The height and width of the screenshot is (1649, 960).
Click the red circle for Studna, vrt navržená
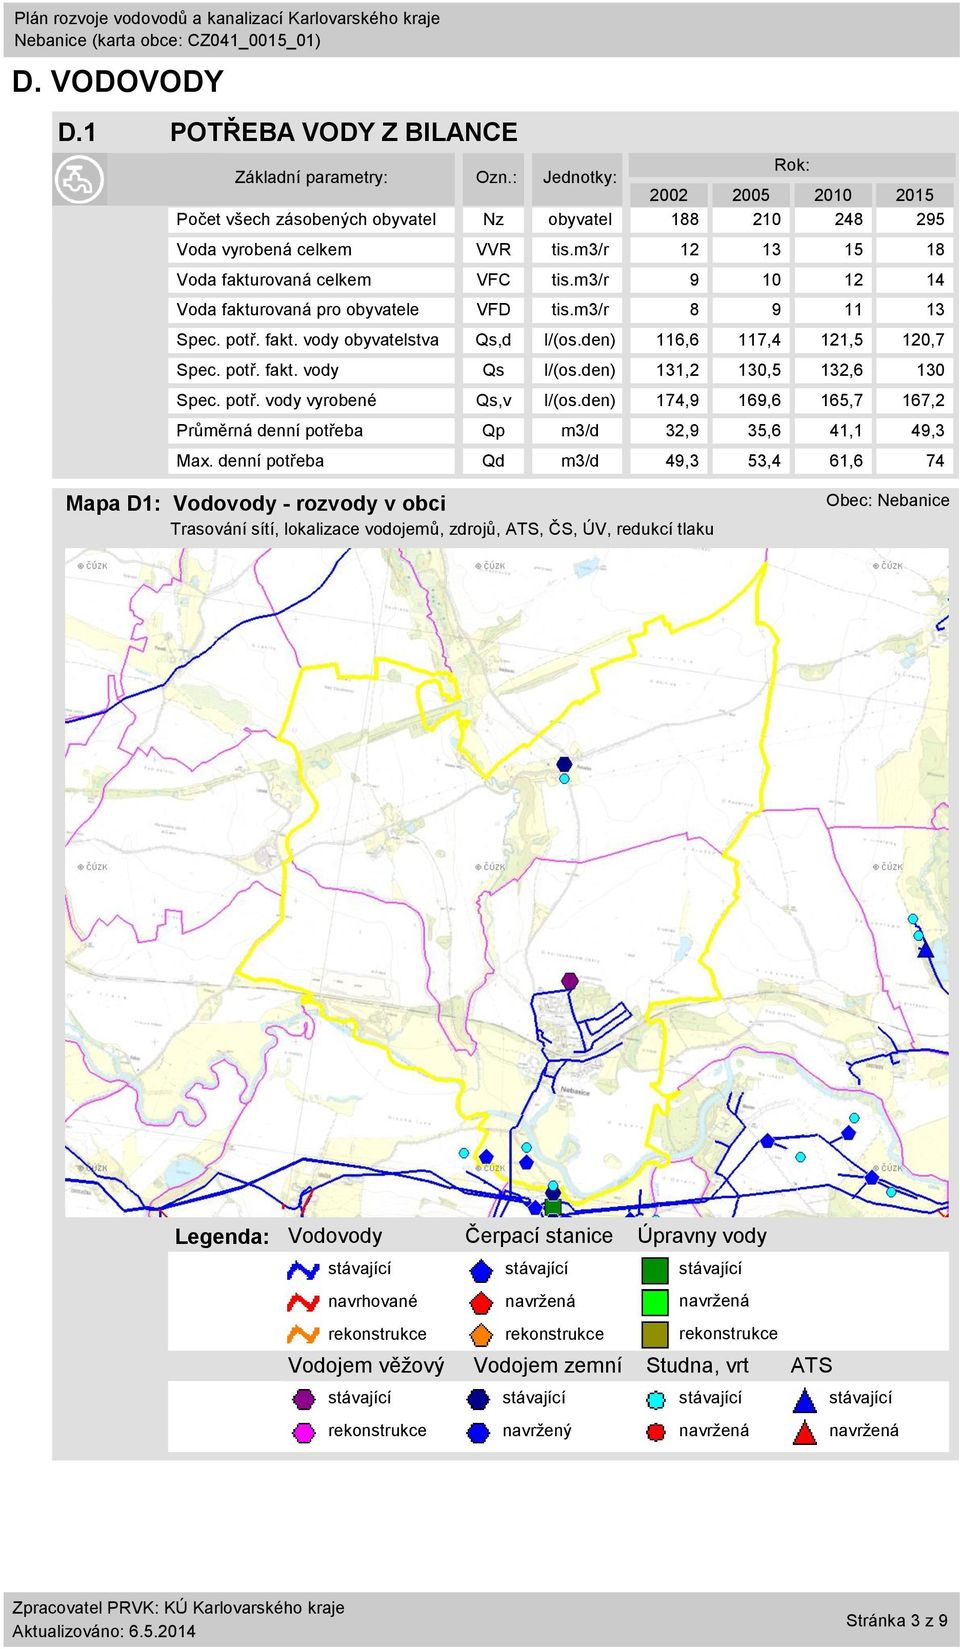pos(656,1432)
